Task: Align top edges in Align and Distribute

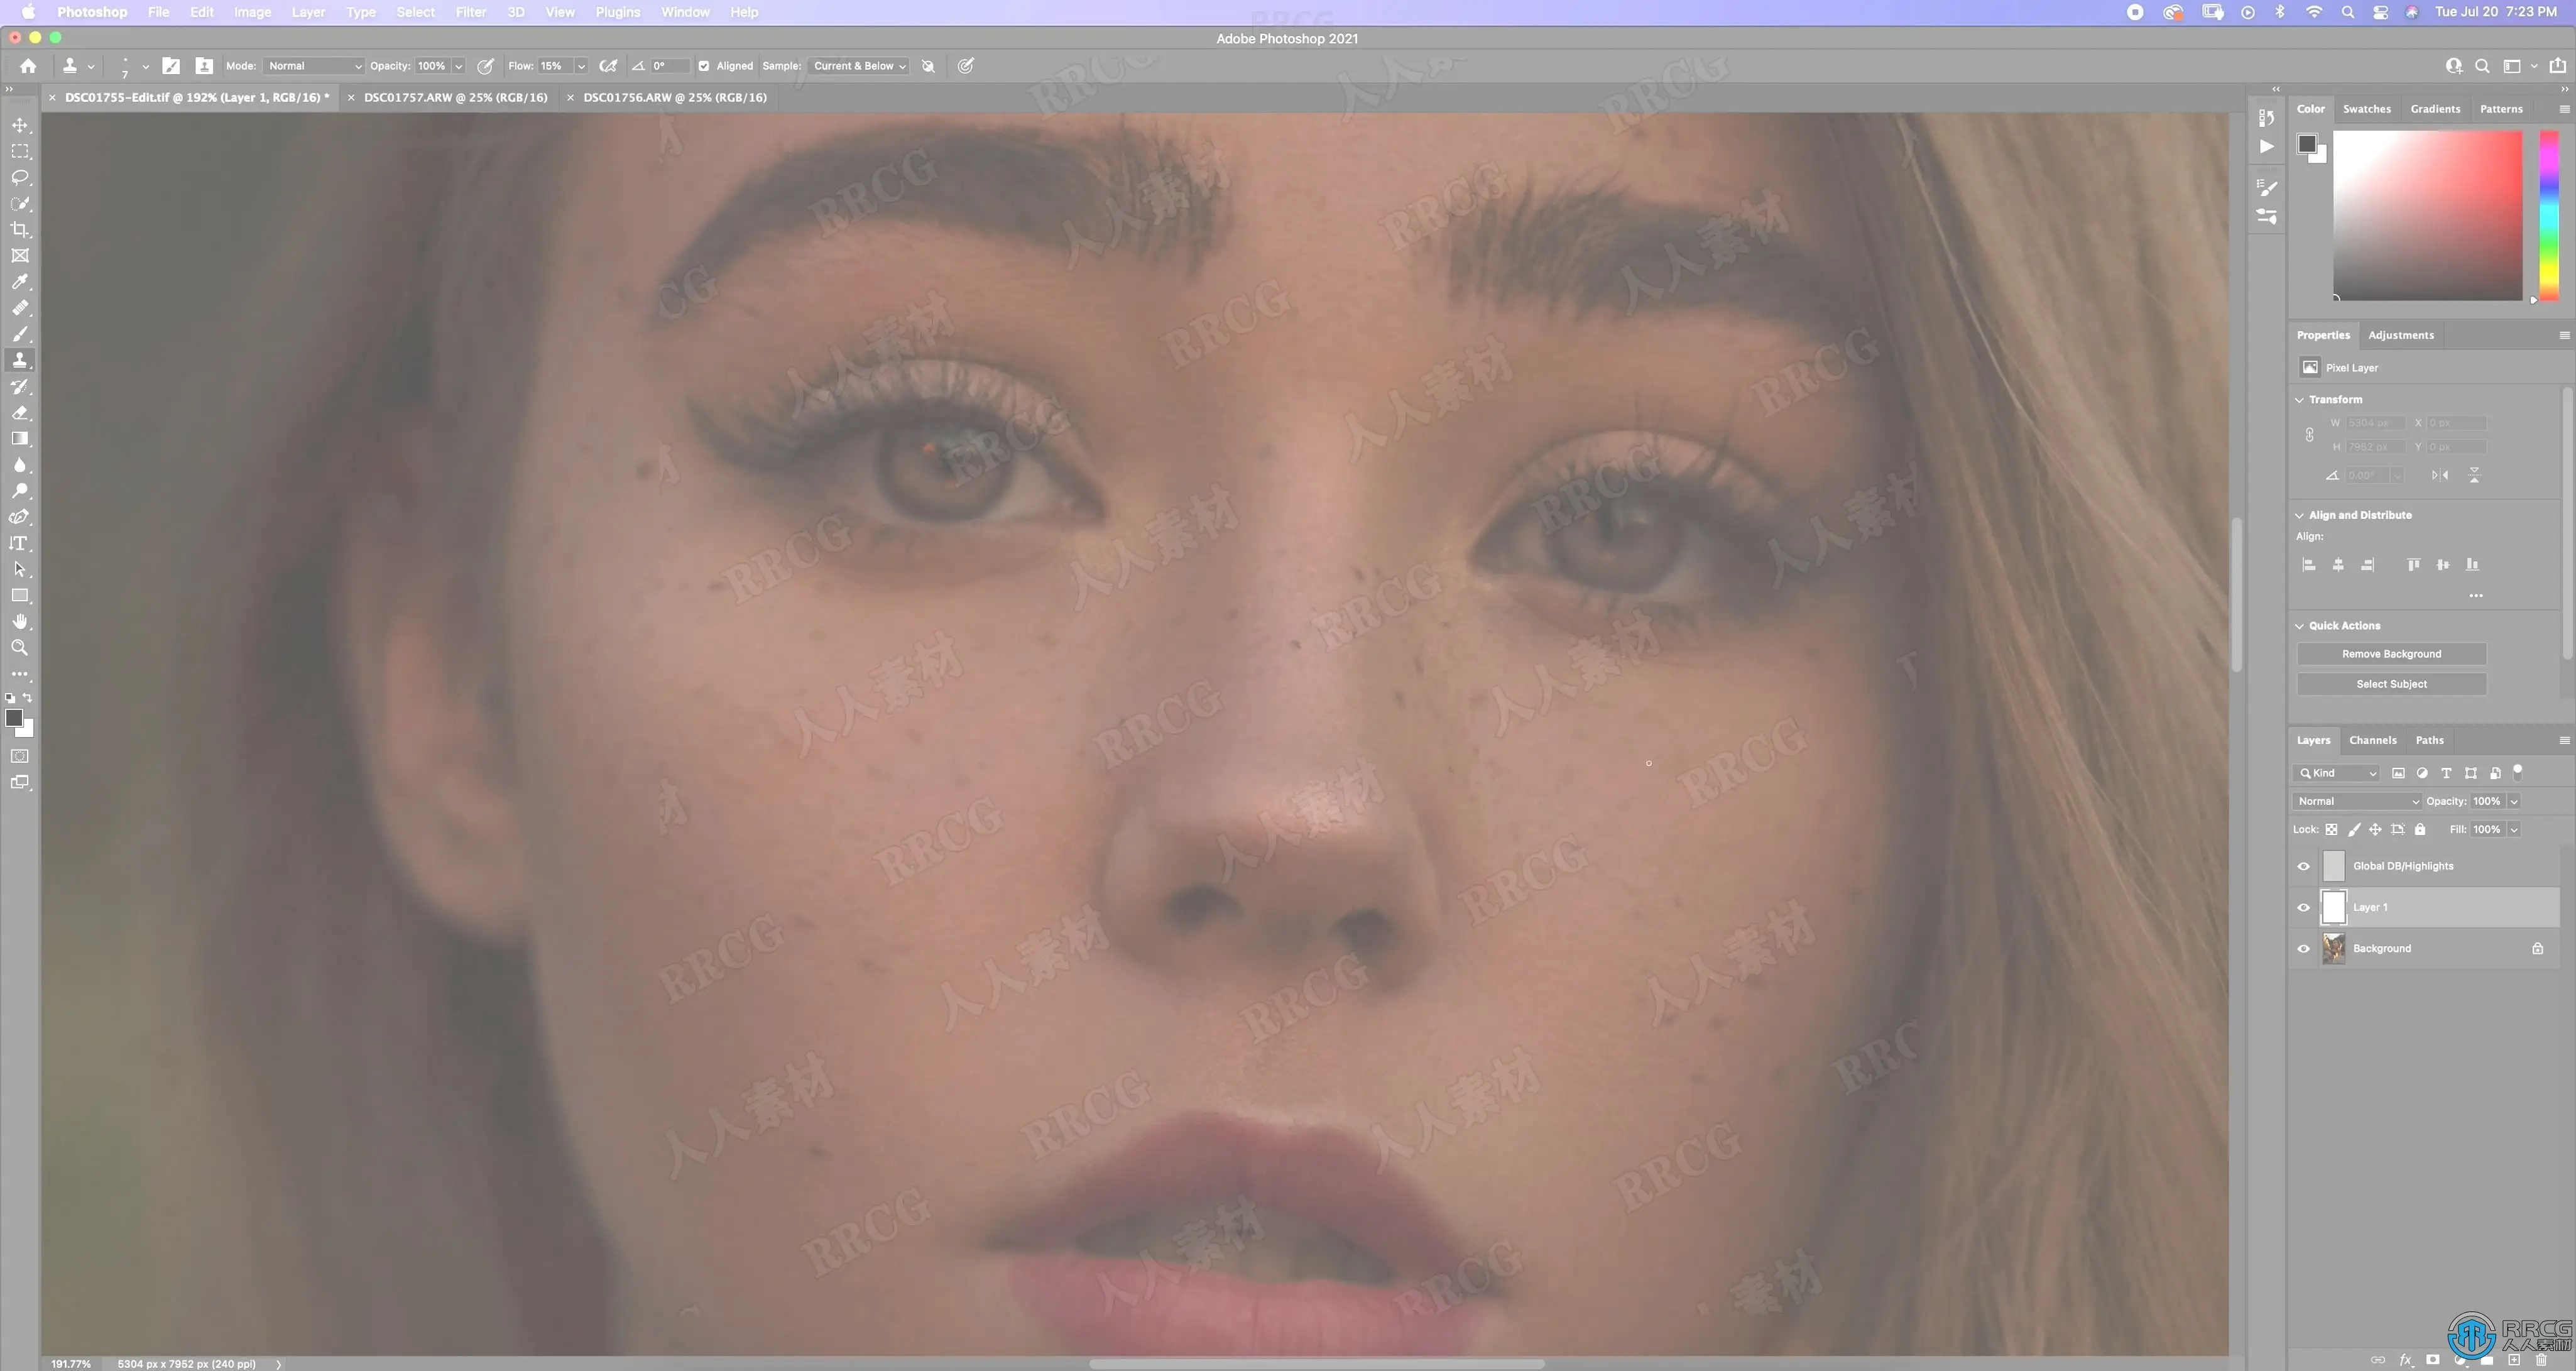Action: [2413, 565]
